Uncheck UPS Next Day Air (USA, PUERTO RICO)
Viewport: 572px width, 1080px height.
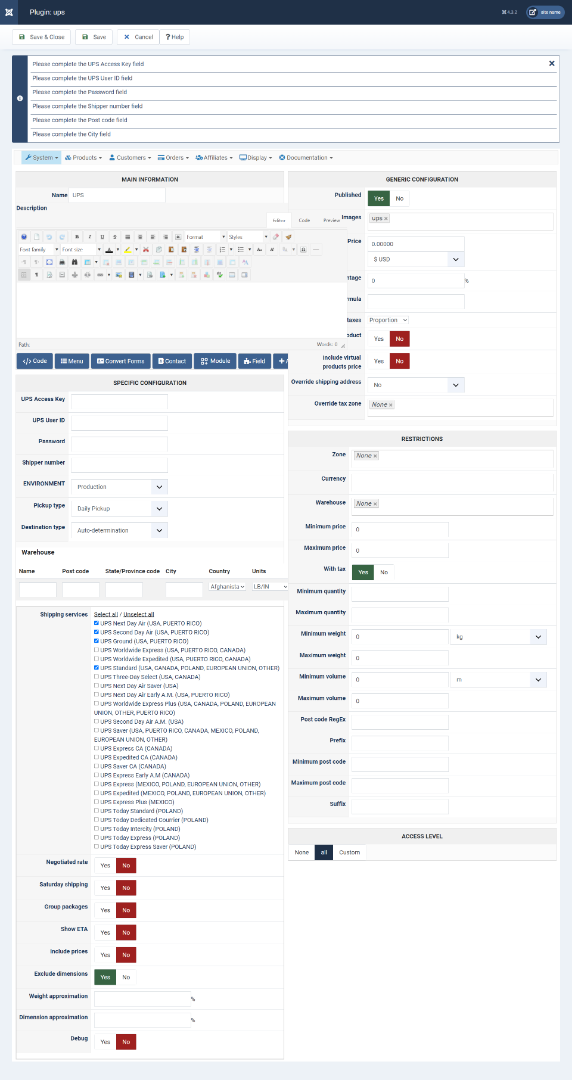point(96,623)
